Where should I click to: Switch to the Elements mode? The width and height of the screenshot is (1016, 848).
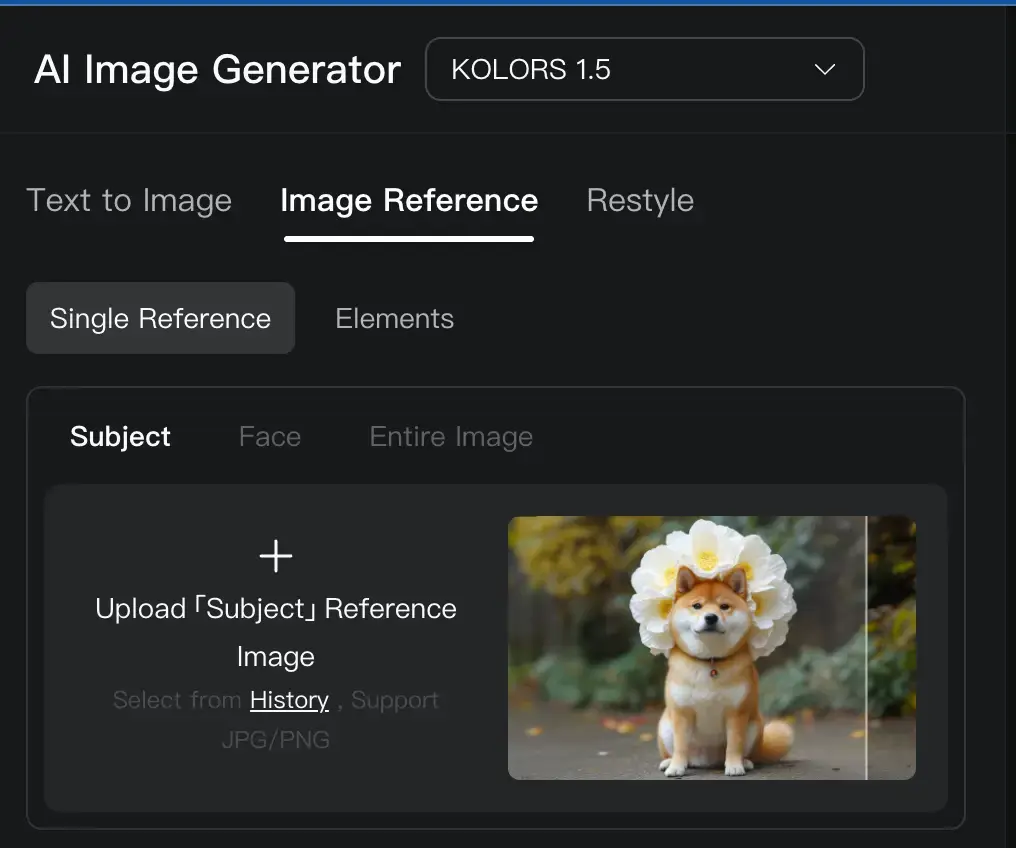click(x=395, y=318)
